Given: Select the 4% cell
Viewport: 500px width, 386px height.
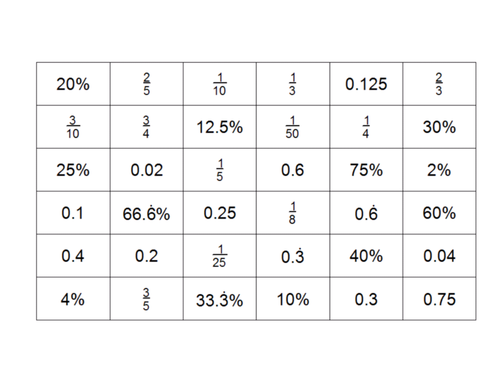Looking at the screenshot, I should click(x=73, y=299).
